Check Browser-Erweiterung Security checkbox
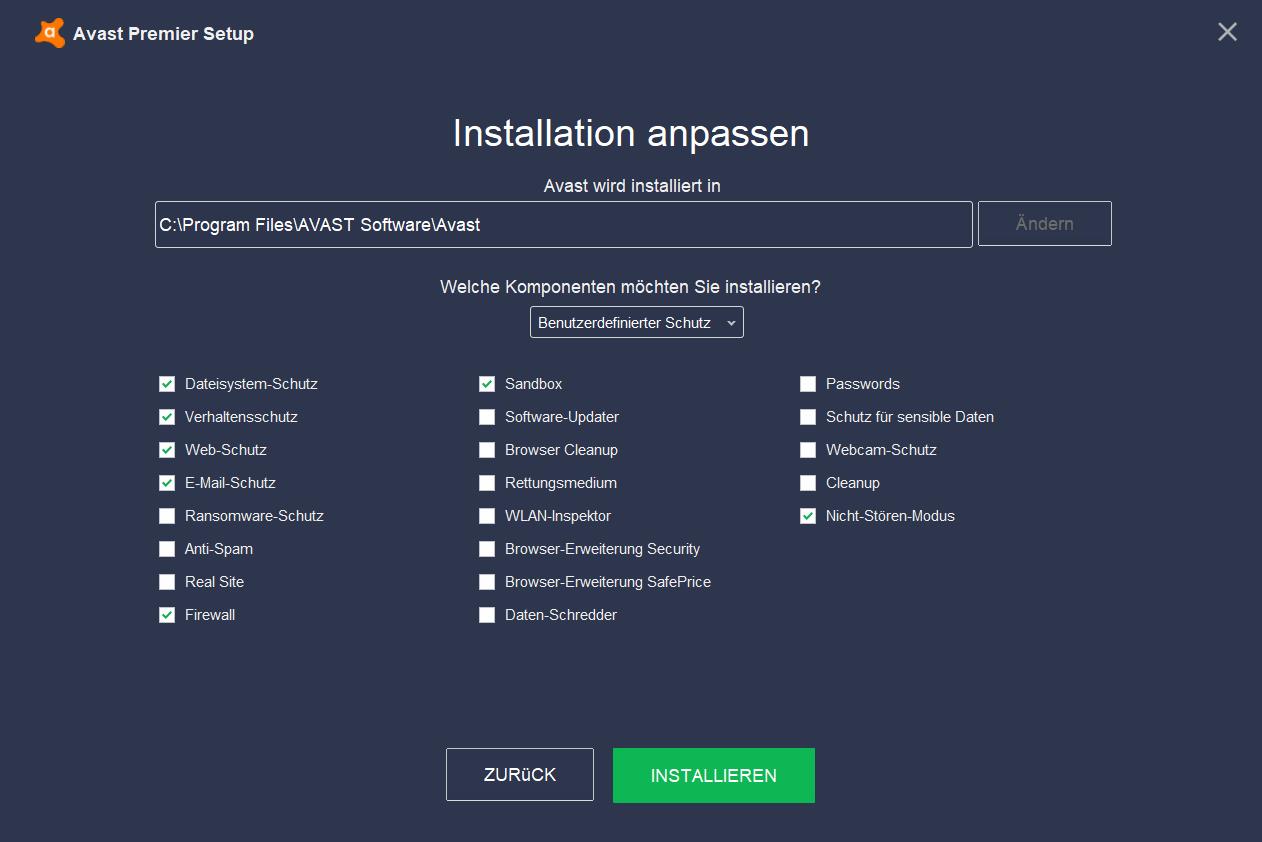This screenshot has height=842, width=1262. pos(487,549)
